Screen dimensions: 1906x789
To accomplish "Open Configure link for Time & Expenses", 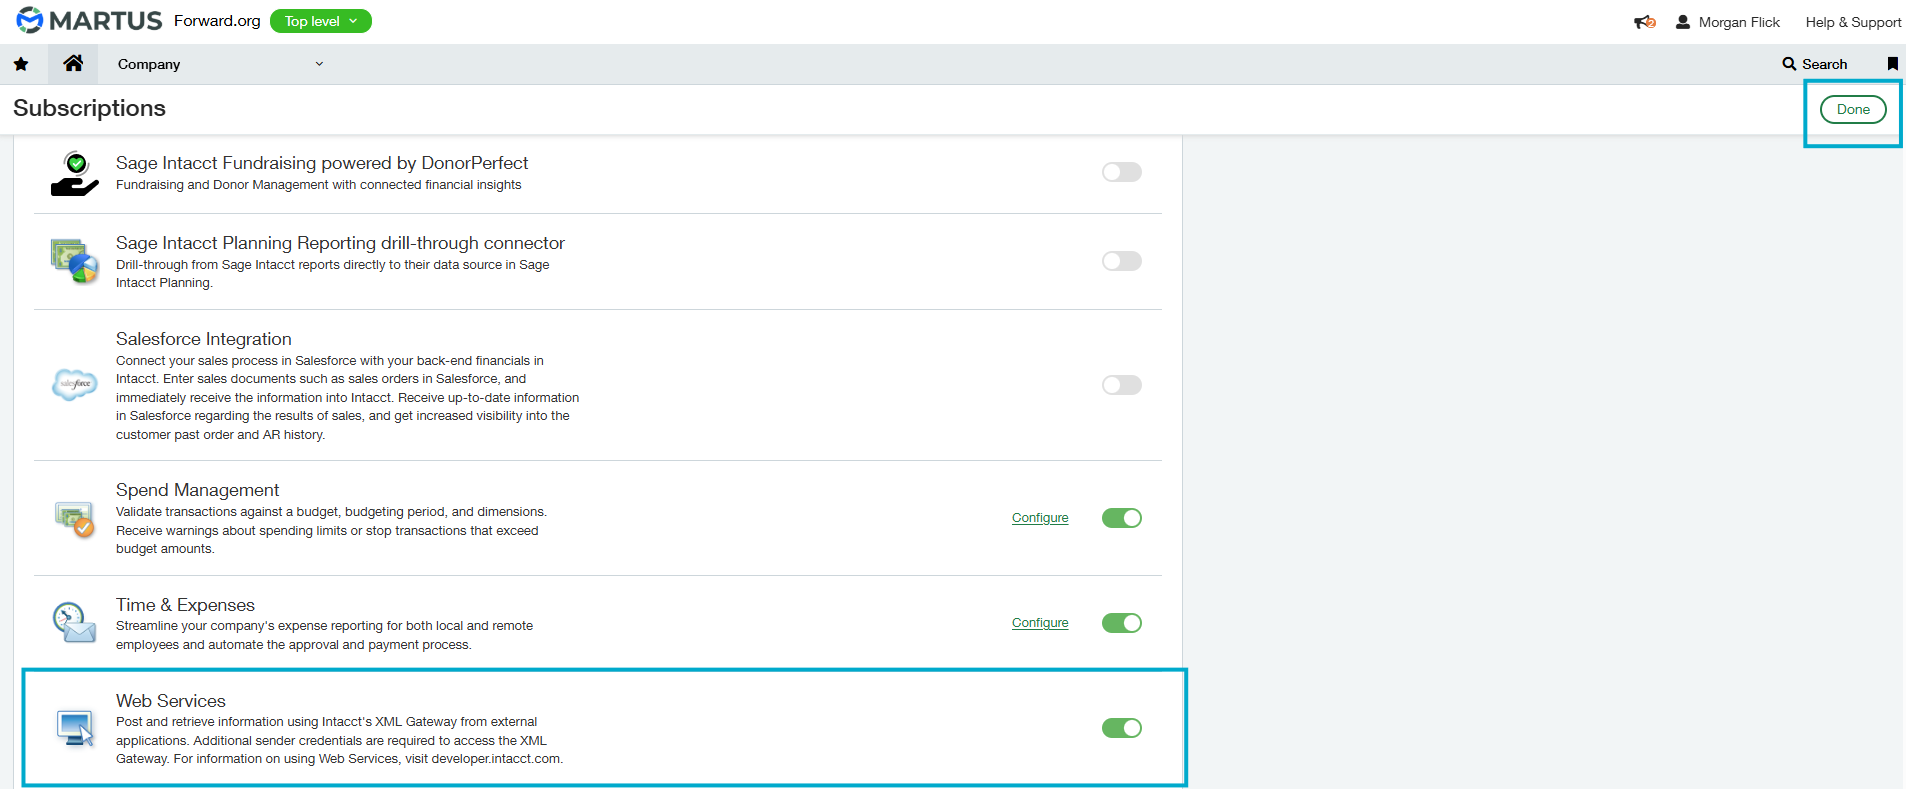I will point(1040,623).
